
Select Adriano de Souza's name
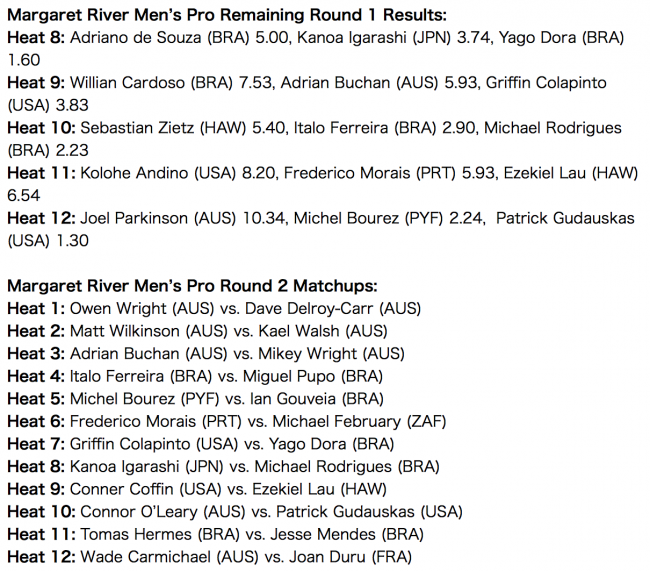click(x=138, y=38)
